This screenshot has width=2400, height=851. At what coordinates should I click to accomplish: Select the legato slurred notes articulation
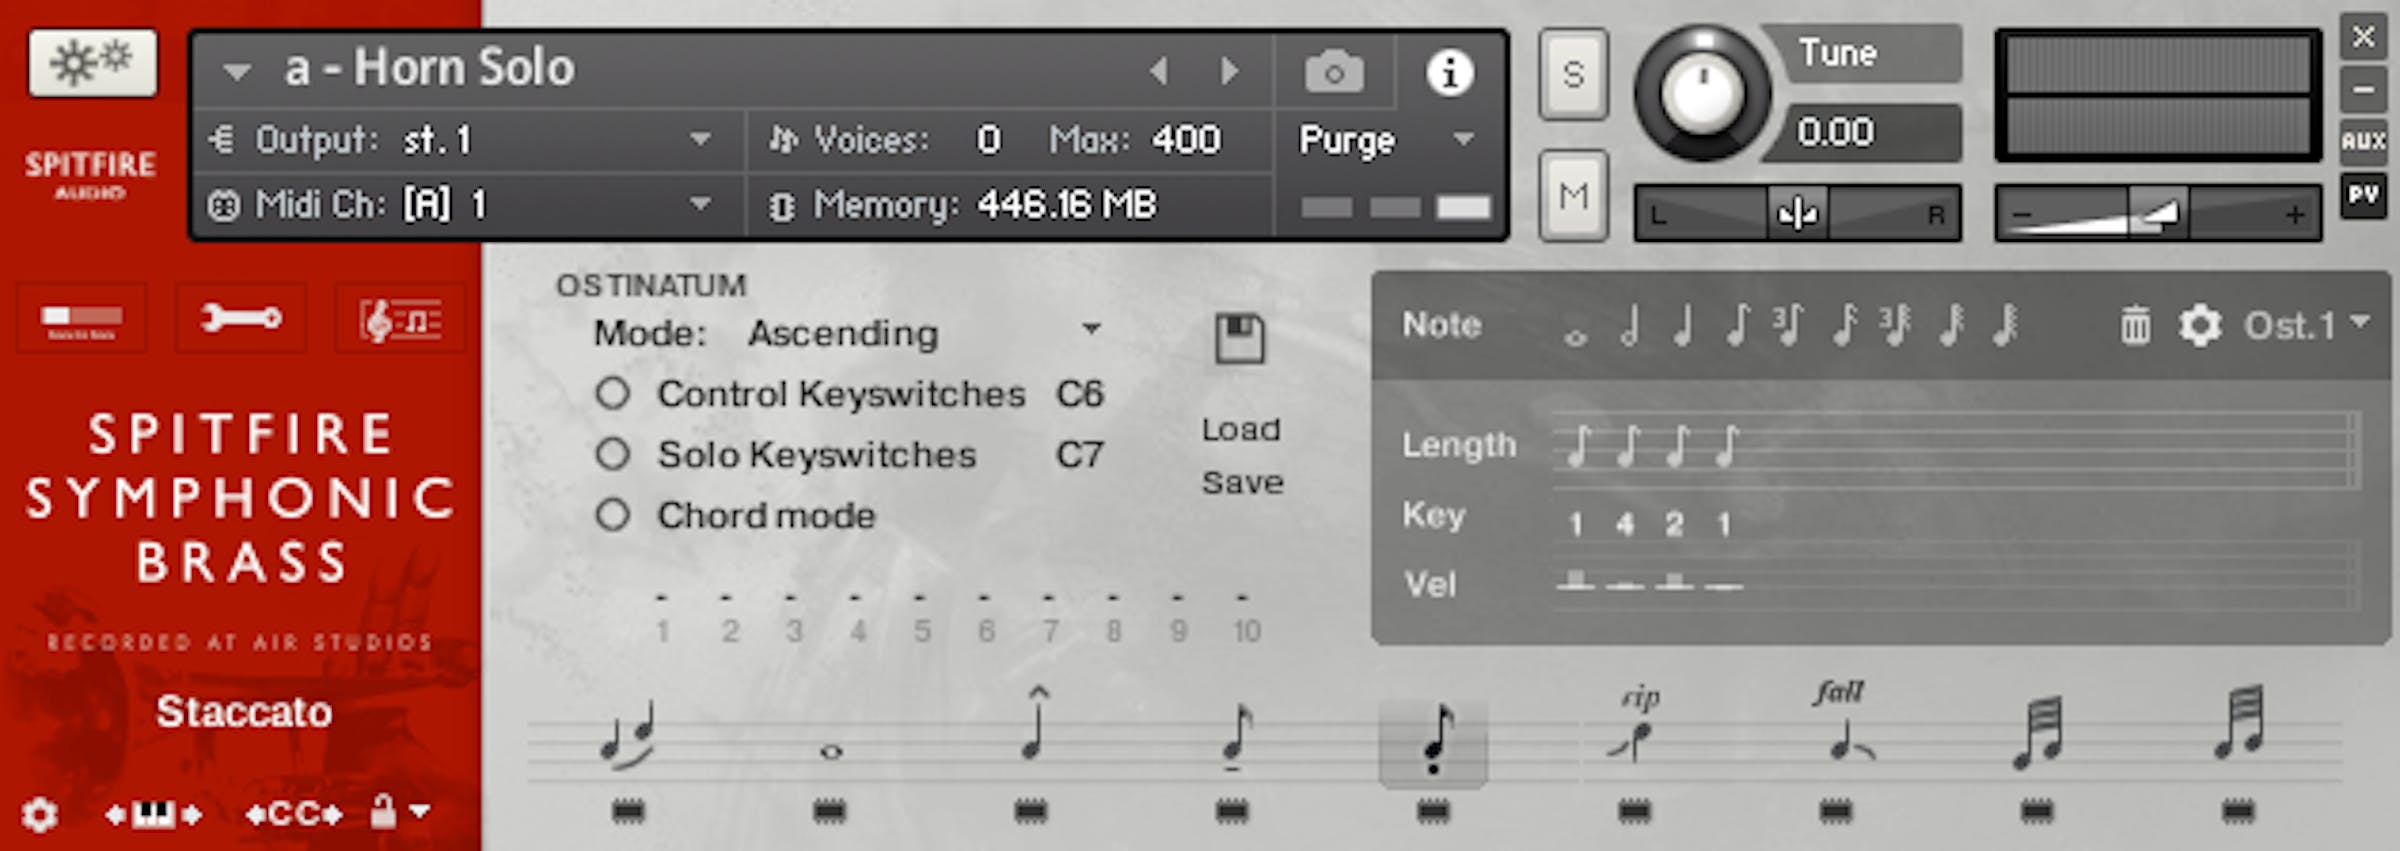pyautogui.click(x=628, y=736)
